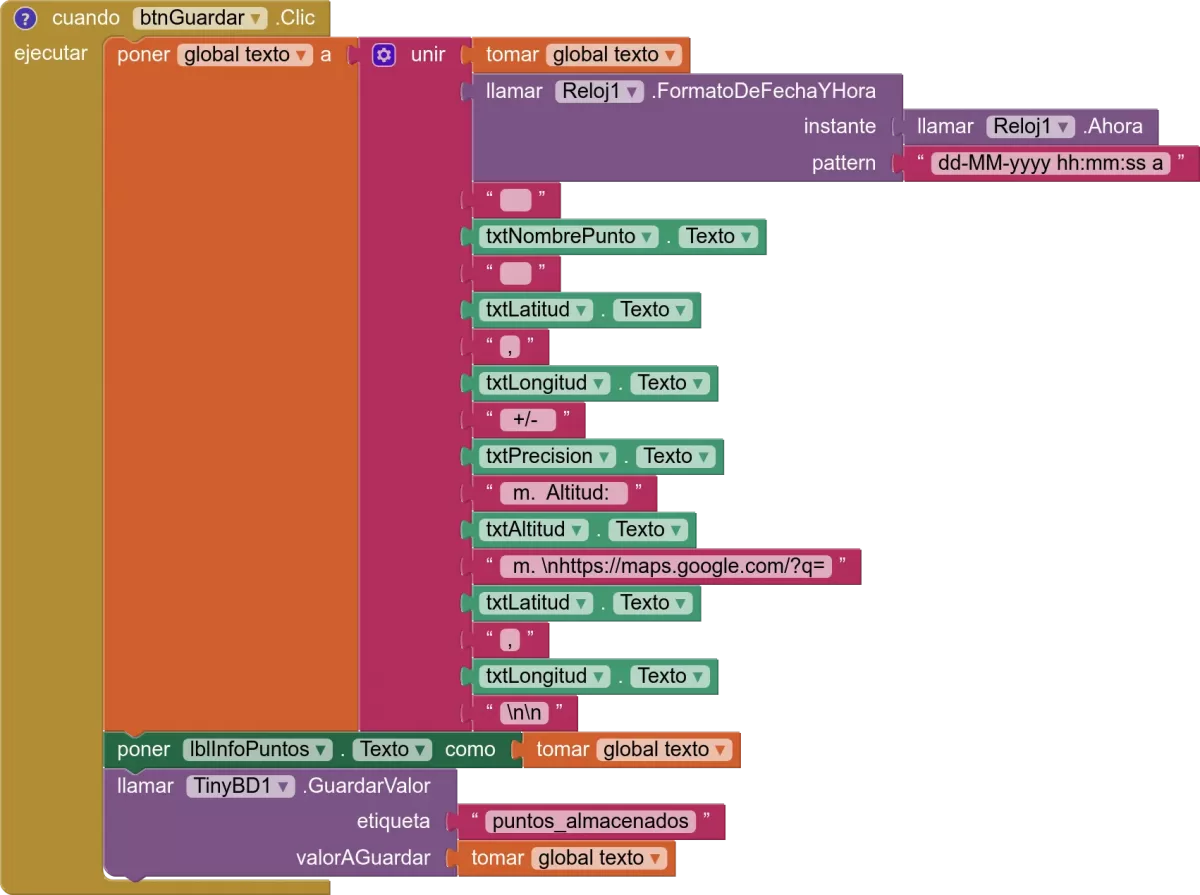Open the gear mutator on unir block

384,55
